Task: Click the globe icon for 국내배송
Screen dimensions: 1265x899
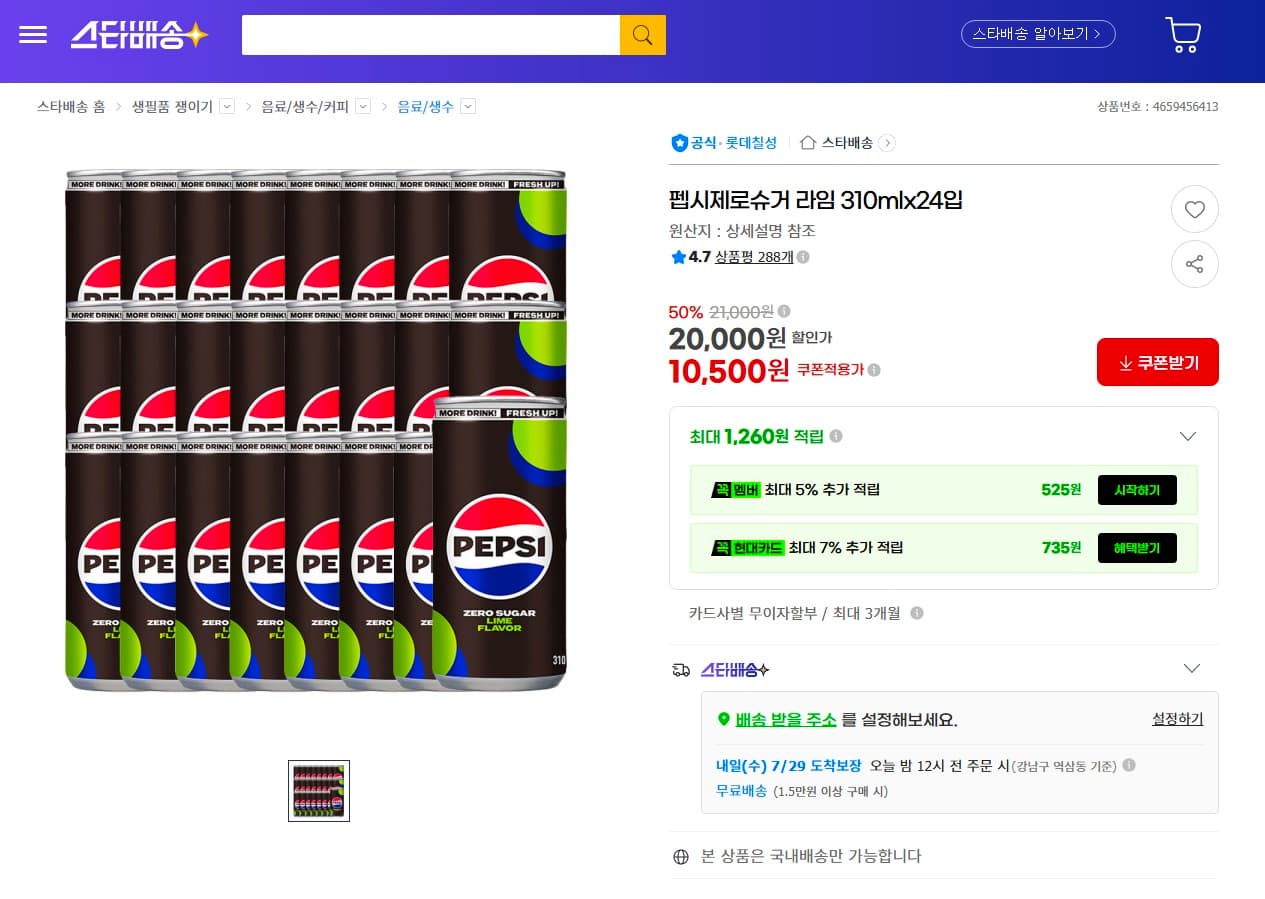Action: 681,856
